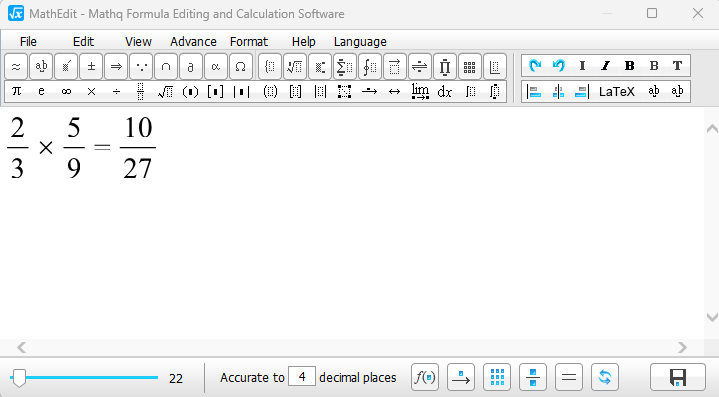Open the partial derivative symbols palette
Screen dimensions: 719x397
tap(191, 66)
